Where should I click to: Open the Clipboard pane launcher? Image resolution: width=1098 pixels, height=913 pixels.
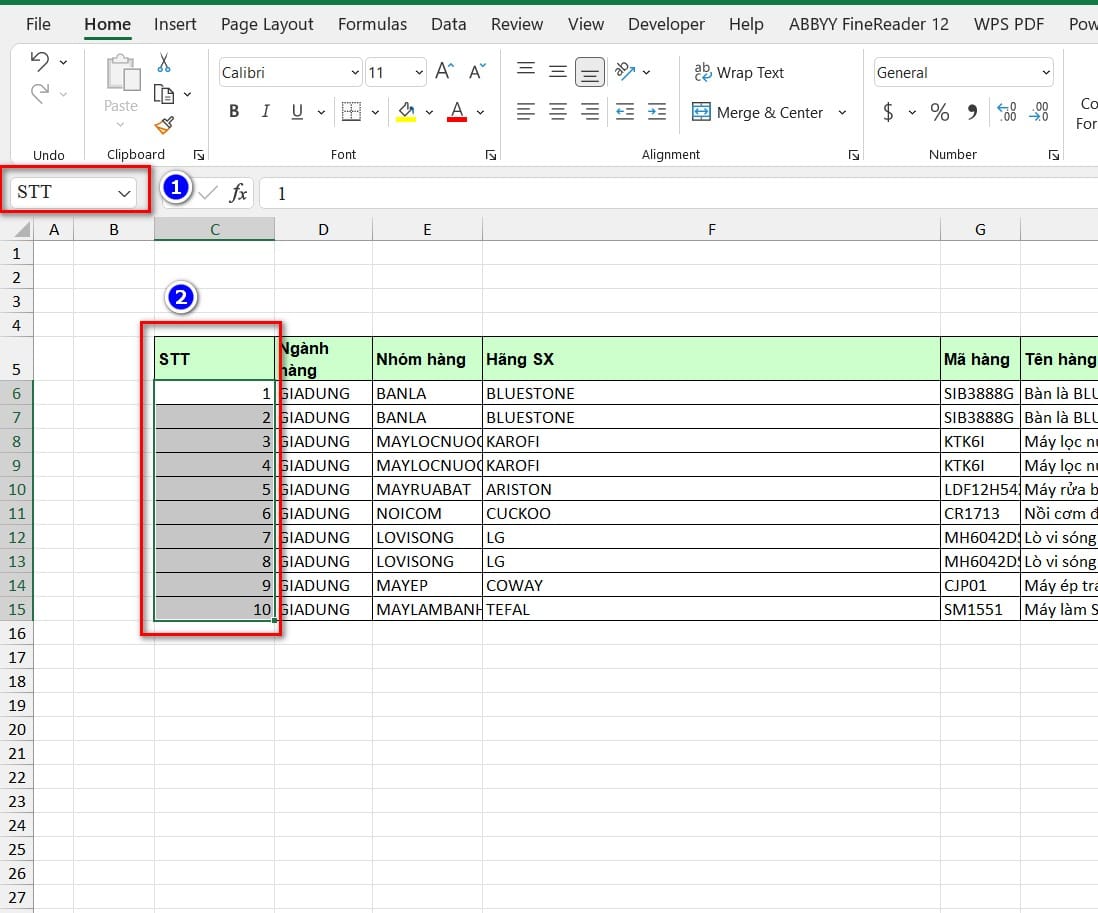pyautogui.click(x=199, y=155)
